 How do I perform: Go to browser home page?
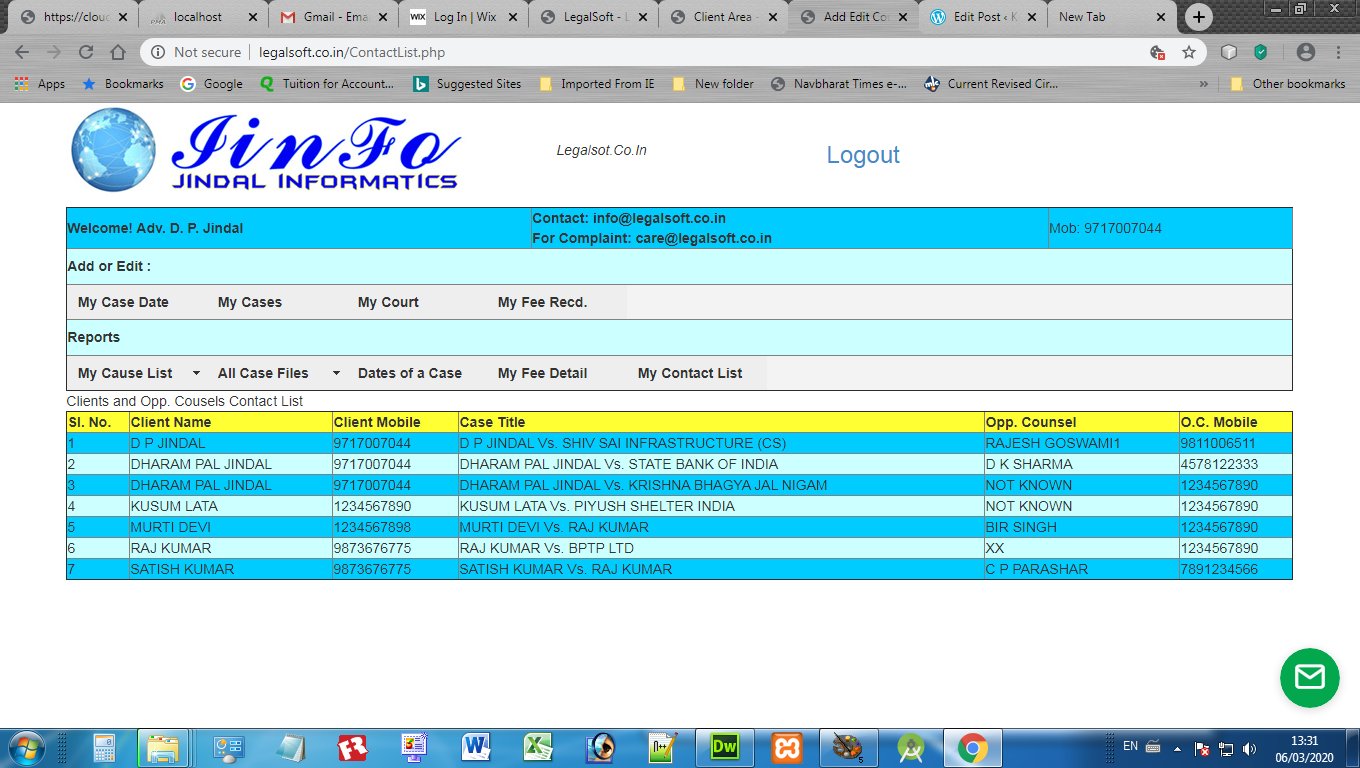coord(118,52)
